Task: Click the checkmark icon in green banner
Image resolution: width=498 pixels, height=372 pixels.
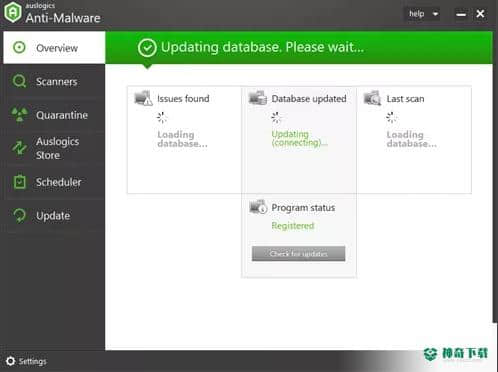Action: pyautogui.click(x=147, y=48)
